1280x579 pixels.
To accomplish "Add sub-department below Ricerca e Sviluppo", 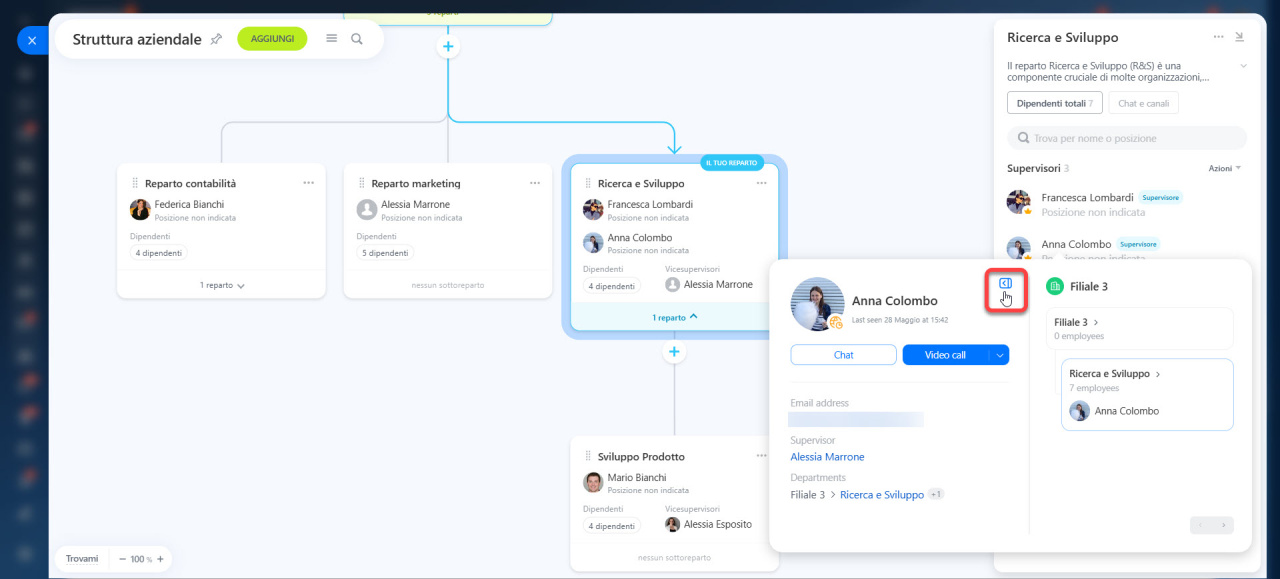I will tap(674, 352).
